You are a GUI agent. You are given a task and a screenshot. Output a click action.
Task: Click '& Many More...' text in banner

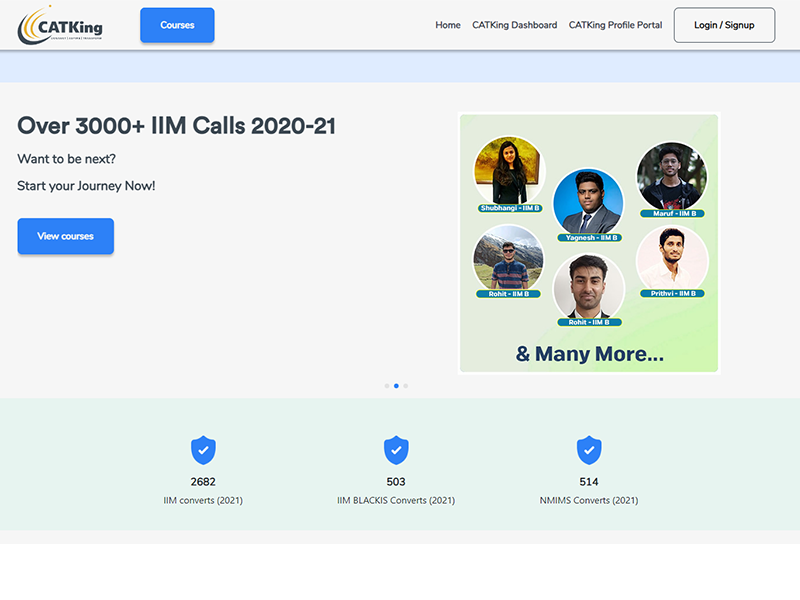pos(590,354)
